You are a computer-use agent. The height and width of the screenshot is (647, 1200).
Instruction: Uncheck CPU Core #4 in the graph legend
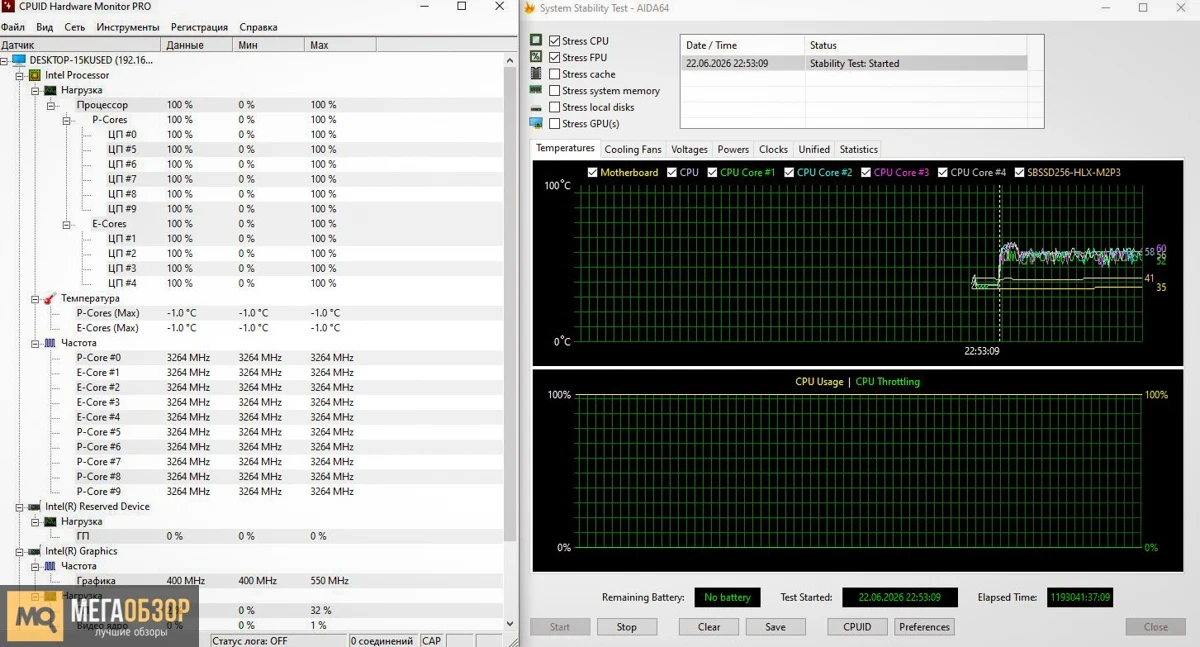(x=942, y=172)
